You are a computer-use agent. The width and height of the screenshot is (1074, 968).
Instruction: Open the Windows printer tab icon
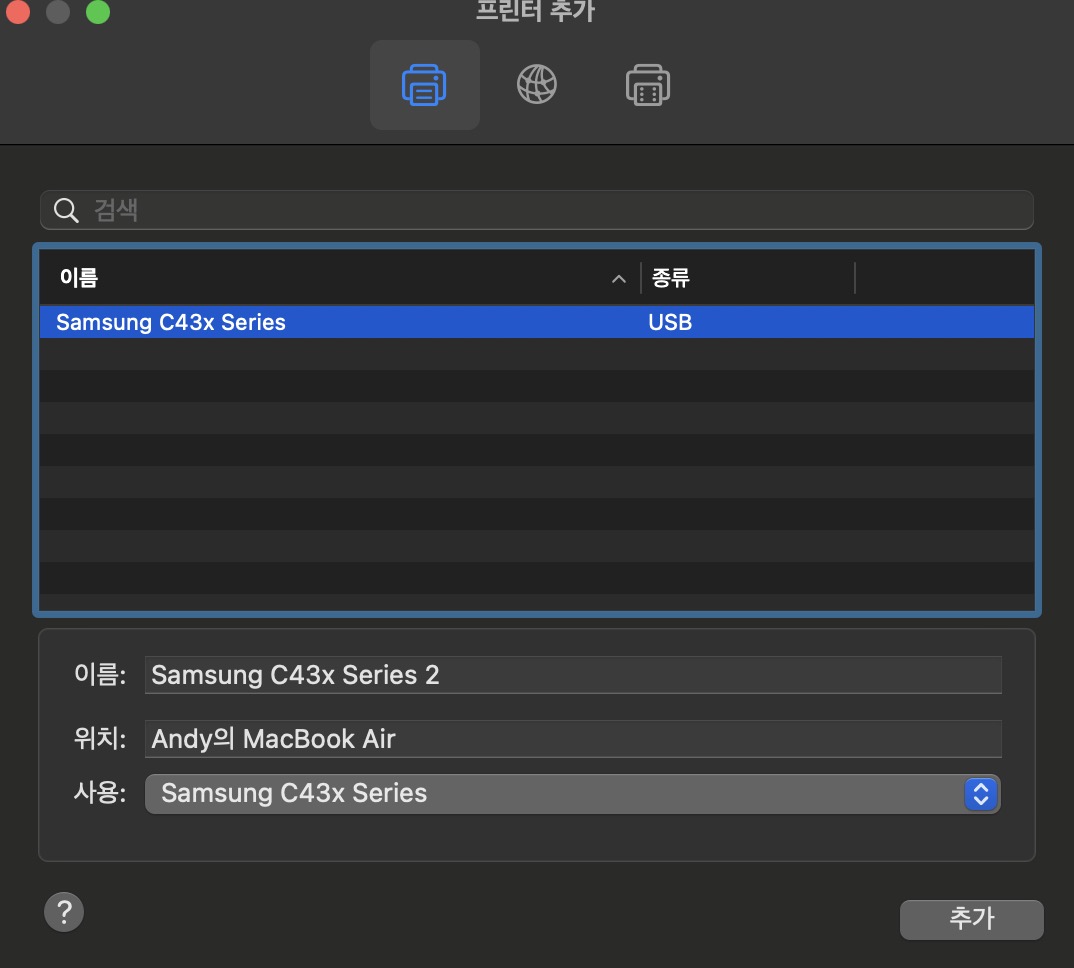(647, 85)
